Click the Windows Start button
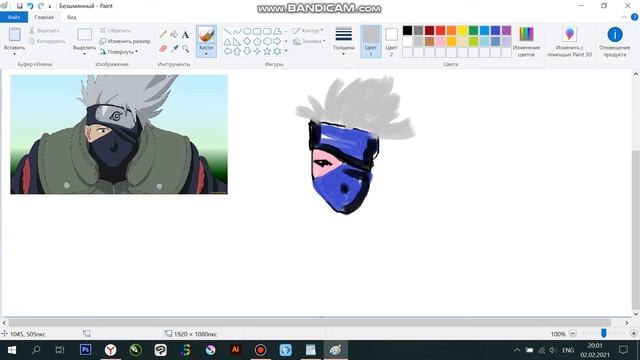The width and height of the screenshot is (640, 360). click(11, 350)
